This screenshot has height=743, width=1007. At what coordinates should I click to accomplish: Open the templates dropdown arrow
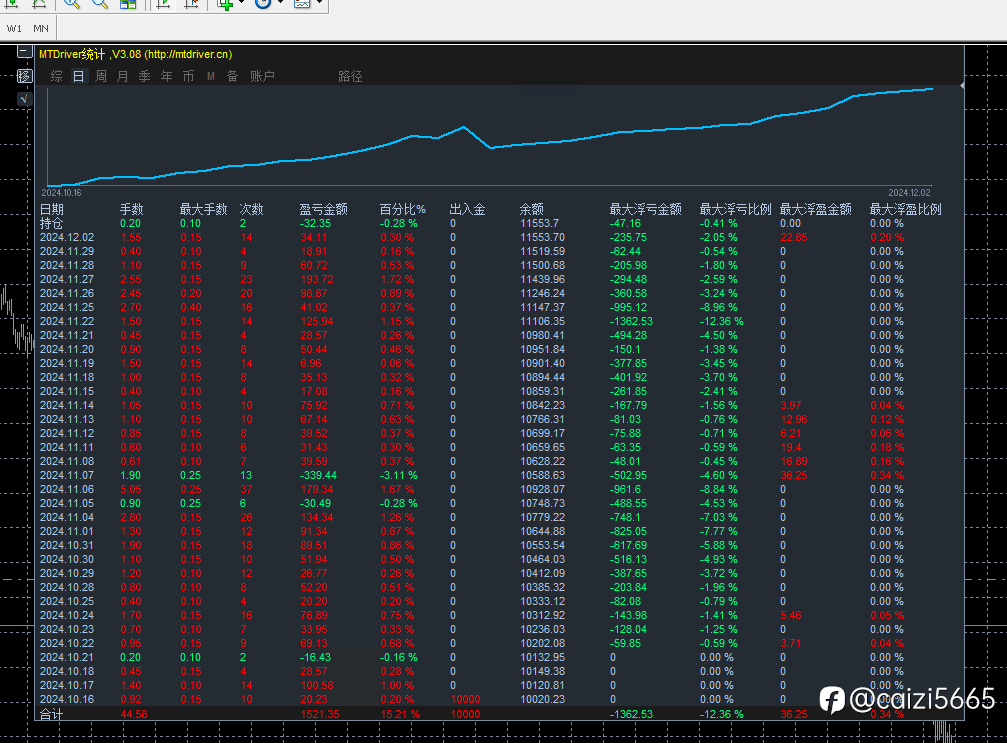click(320, 5)
